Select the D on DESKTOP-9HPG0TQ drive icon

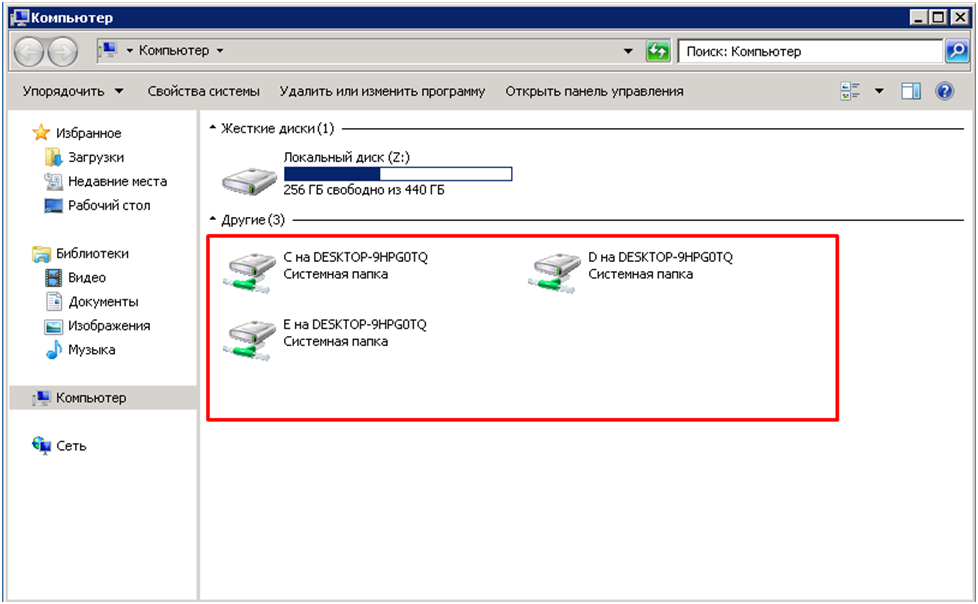(x=554, y=272)
